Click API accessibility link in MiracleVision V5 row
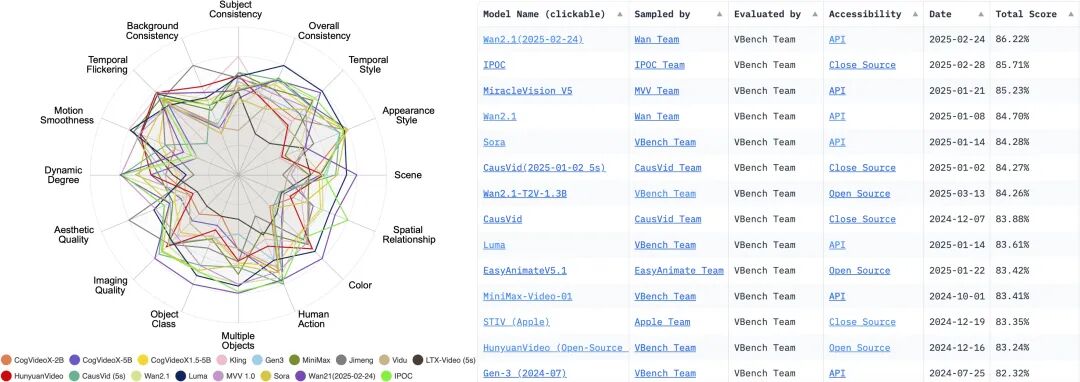This screenshot has height=382, width=1080. pyautogui.click(x=837, y=90)
